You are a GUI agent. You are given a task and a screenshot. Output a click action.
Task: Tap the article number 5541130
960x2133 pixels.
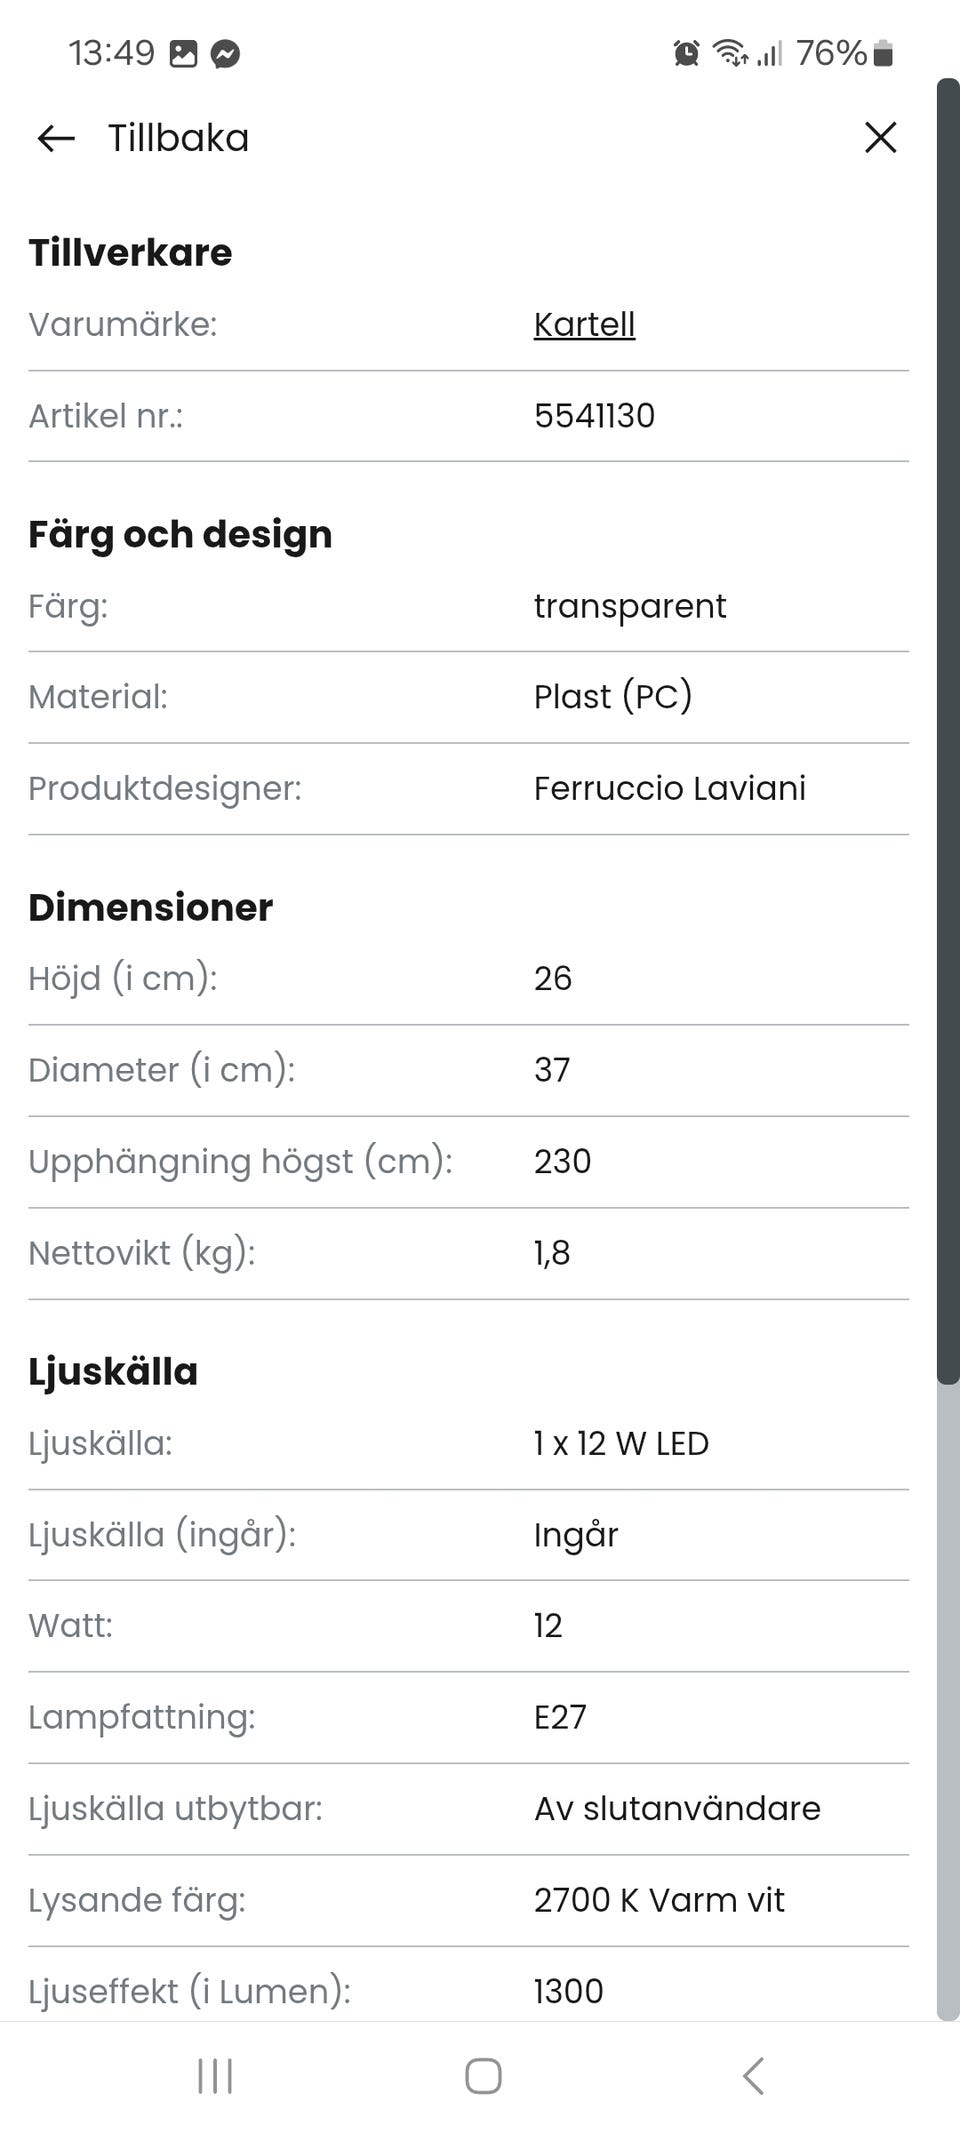point(594,416)
